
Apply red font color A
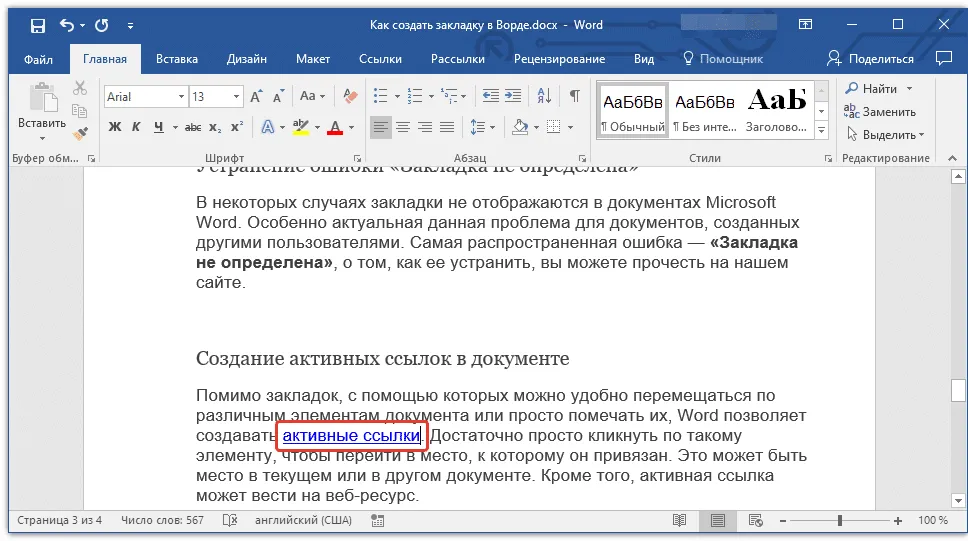335,127
